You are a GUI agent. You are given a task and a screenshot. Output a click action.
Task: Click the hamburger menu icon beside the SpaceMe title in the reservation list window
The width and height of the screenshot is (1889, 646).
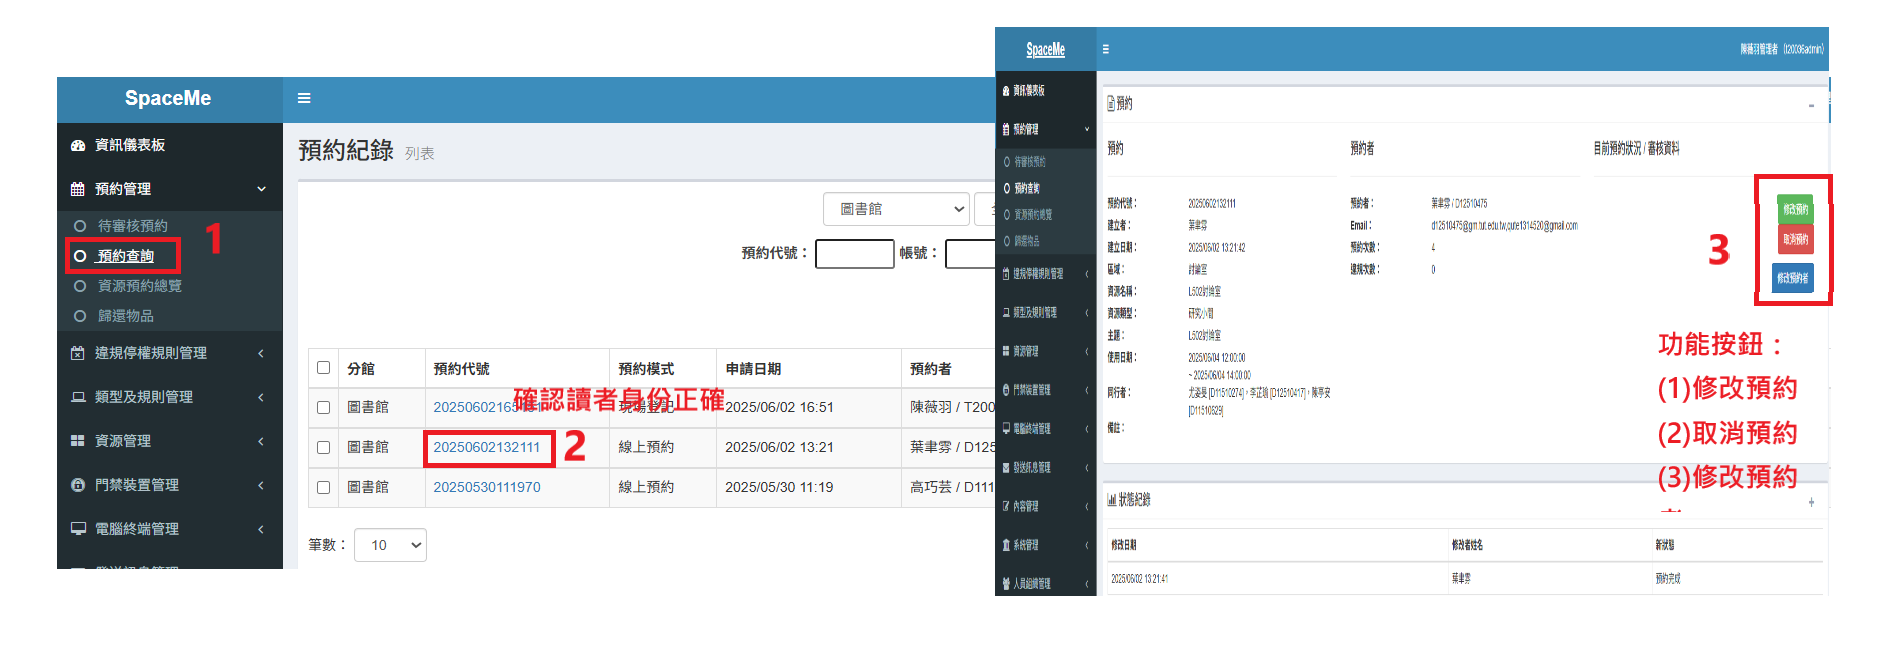click(x=304, y=98)
